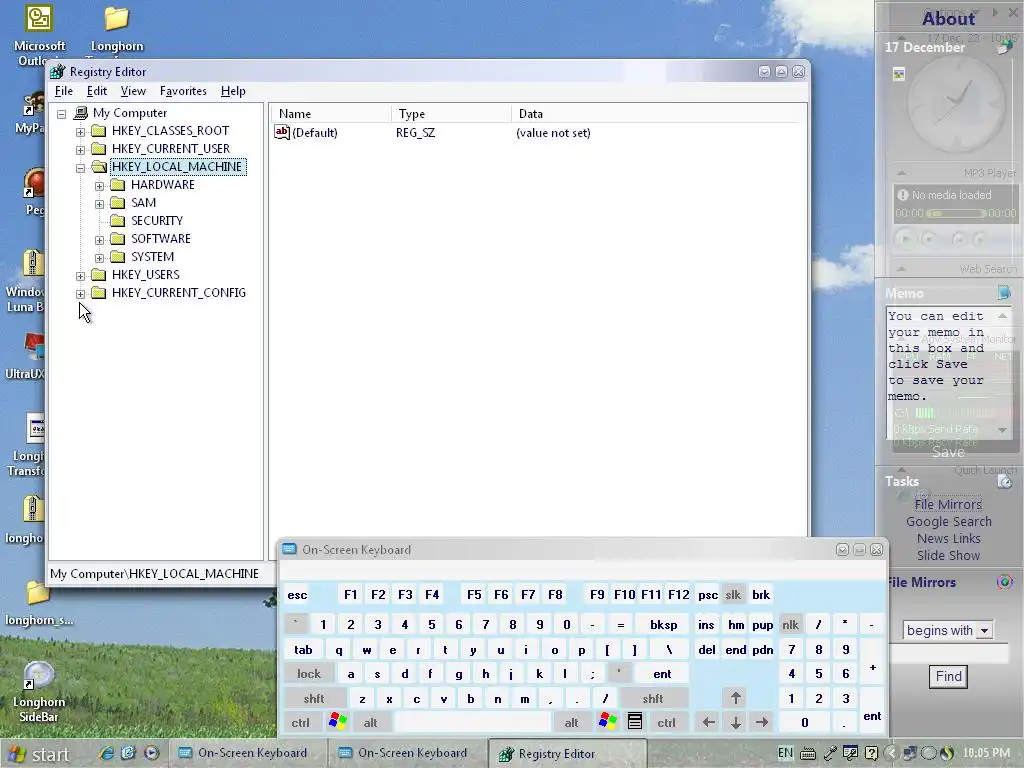The image size is (1024, 768).
Task: Click the Find button in sidebar
Action: 948,676
